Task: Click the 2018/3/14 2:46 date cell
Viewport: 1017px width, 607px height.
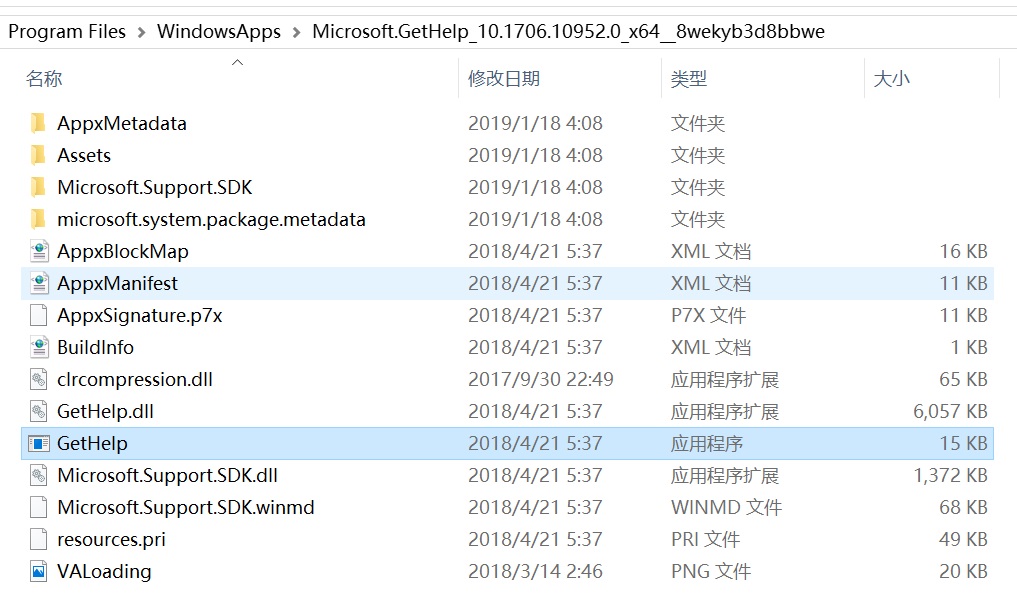Action: [536, 571]
